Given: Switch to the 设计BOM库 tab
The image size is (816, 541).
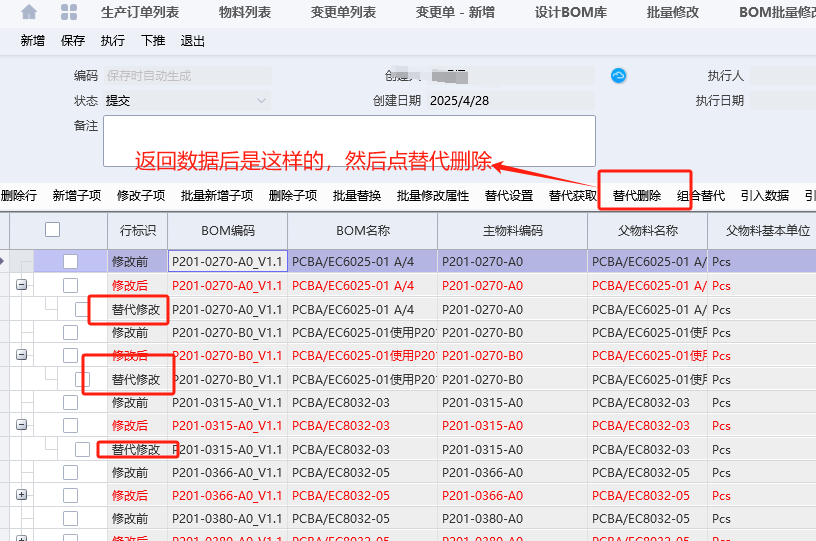Looking at the screenshot, I should [x=563, y=13].
